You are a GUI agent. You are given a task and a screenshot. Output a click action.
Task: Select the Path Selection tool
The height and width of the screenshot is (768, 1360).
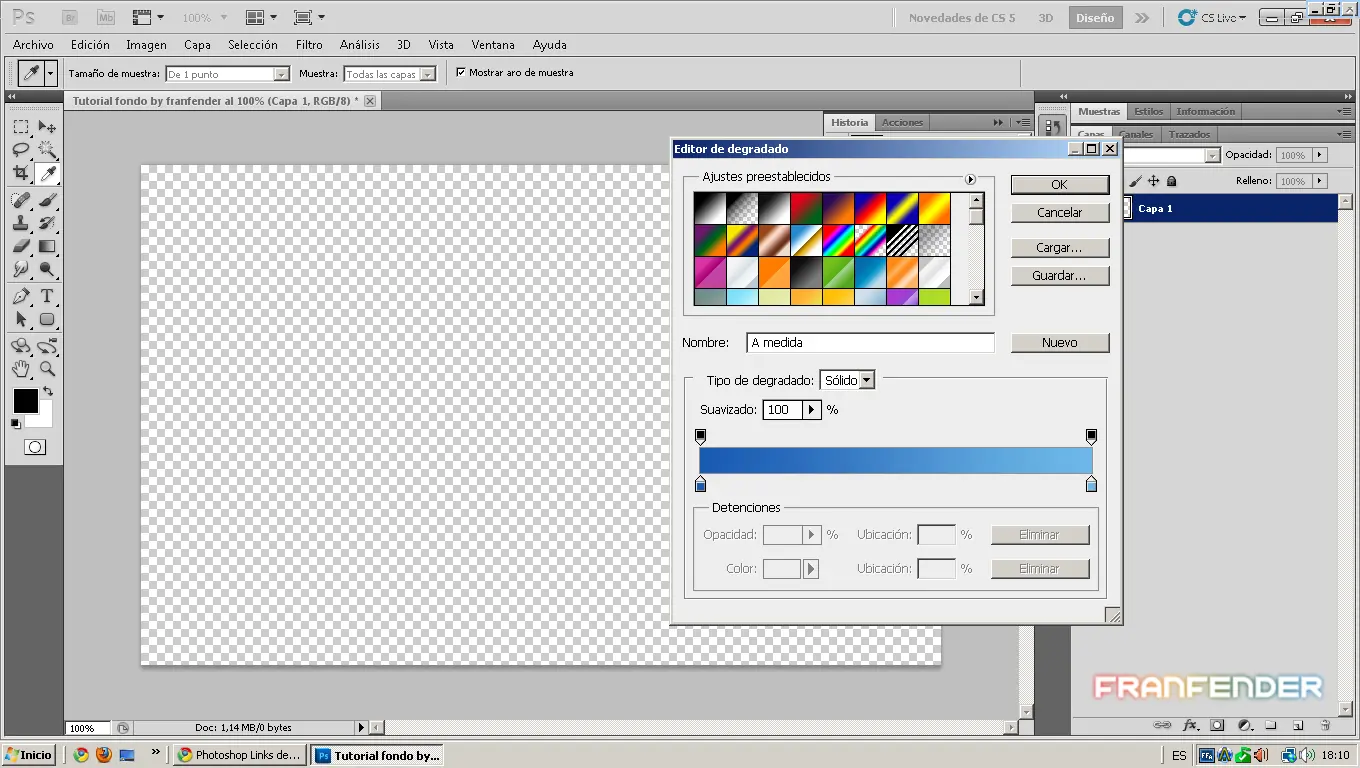click(21, 319)
